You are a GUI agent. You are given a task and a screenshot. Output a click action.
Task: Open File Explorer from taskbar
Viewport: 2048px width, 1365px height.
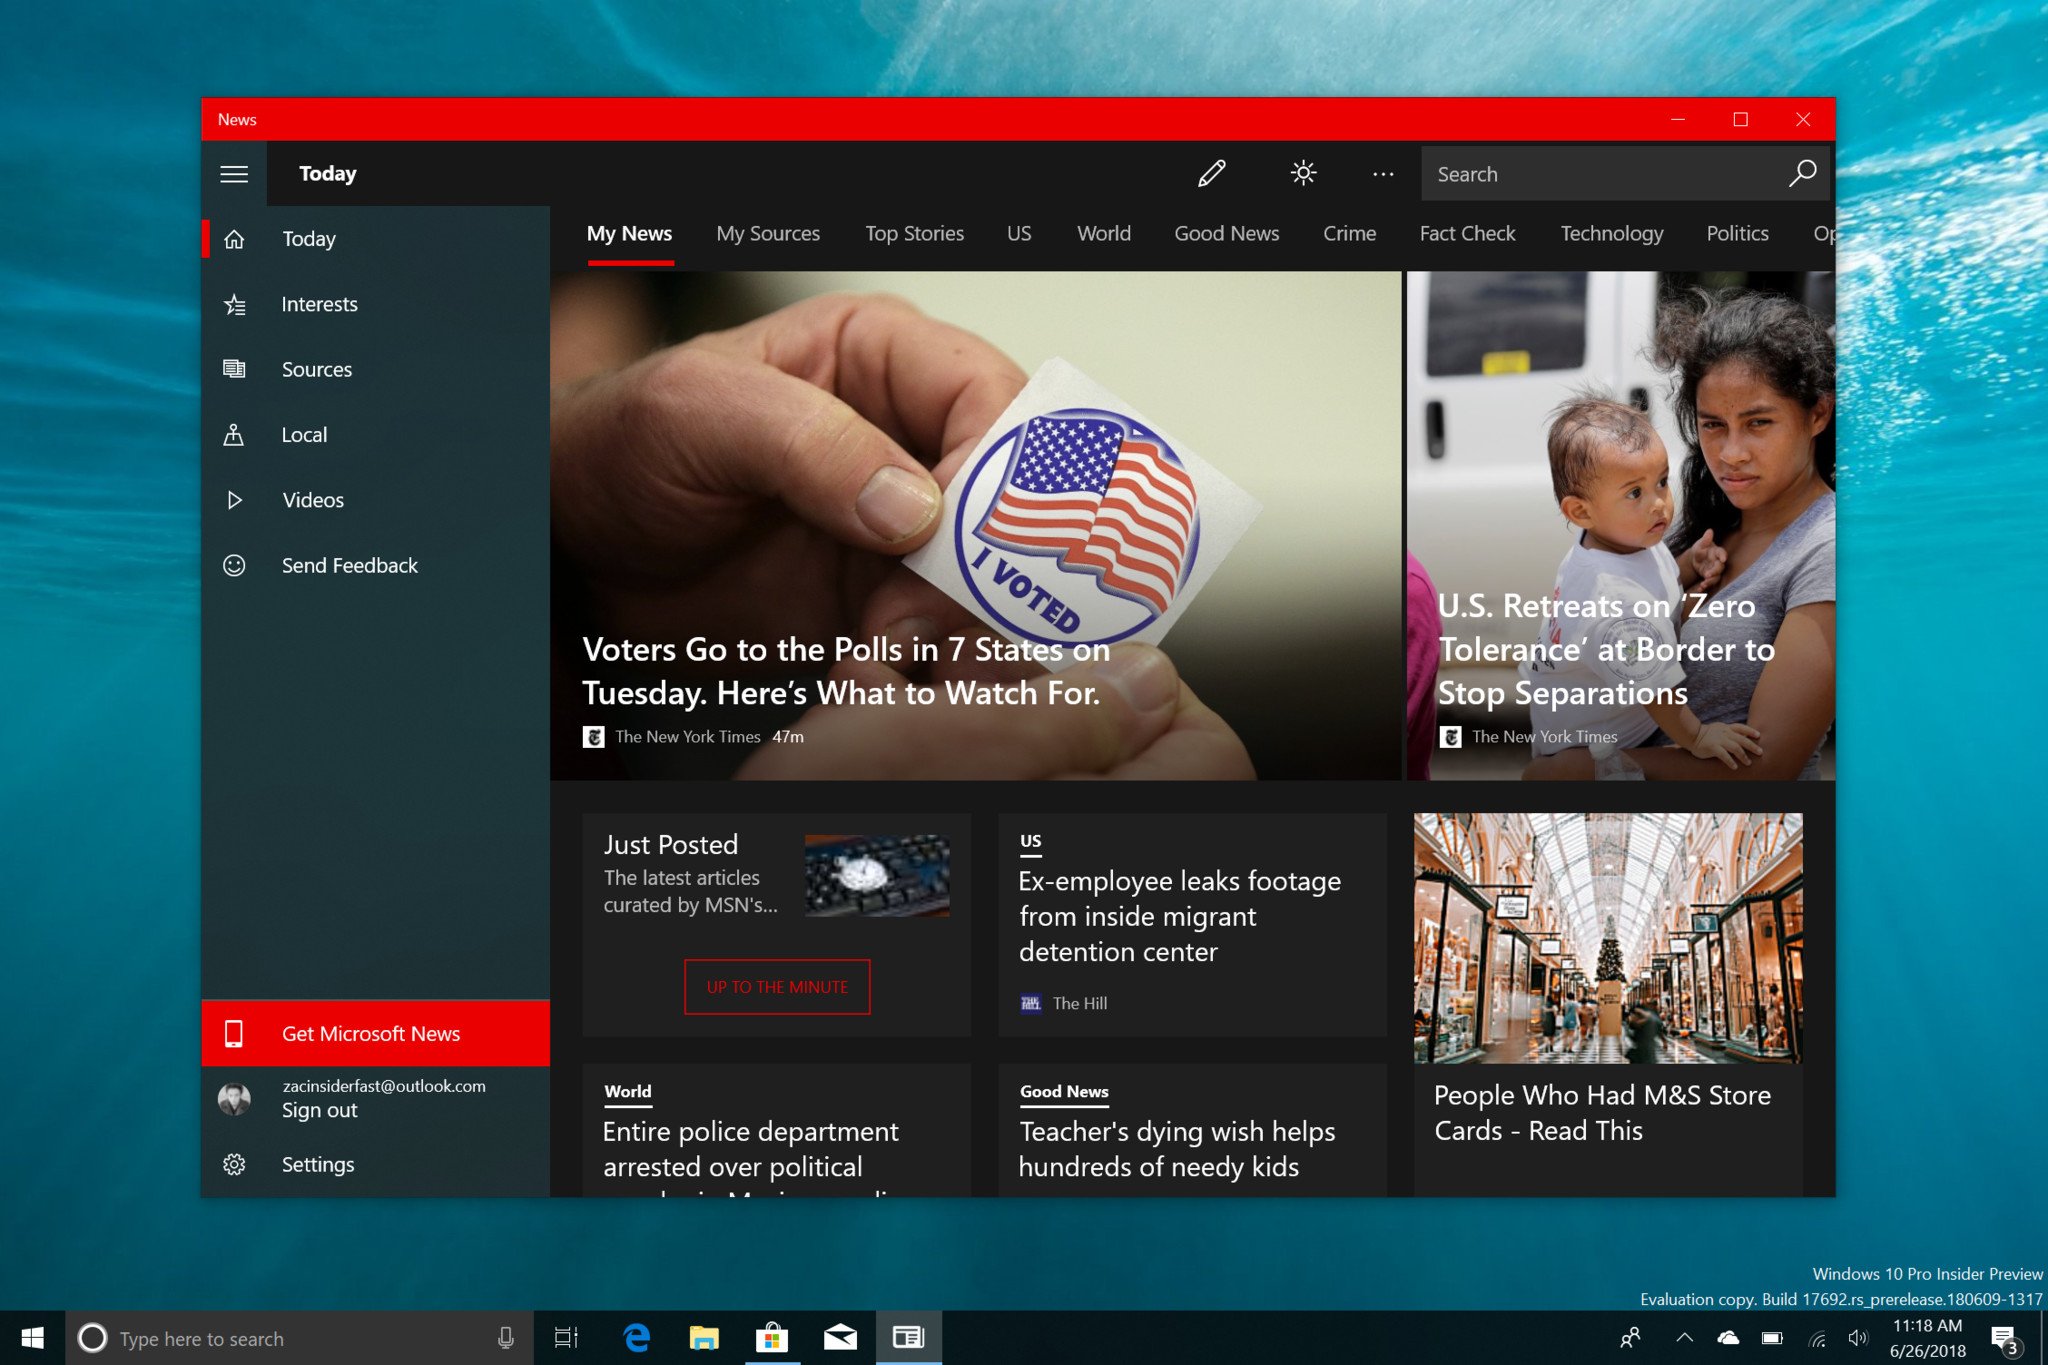pos(704,1338)
